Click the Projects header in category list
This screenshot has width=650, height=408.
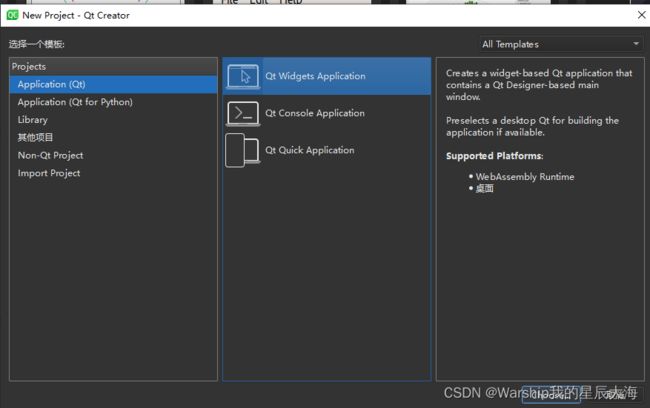click(113, 66)
